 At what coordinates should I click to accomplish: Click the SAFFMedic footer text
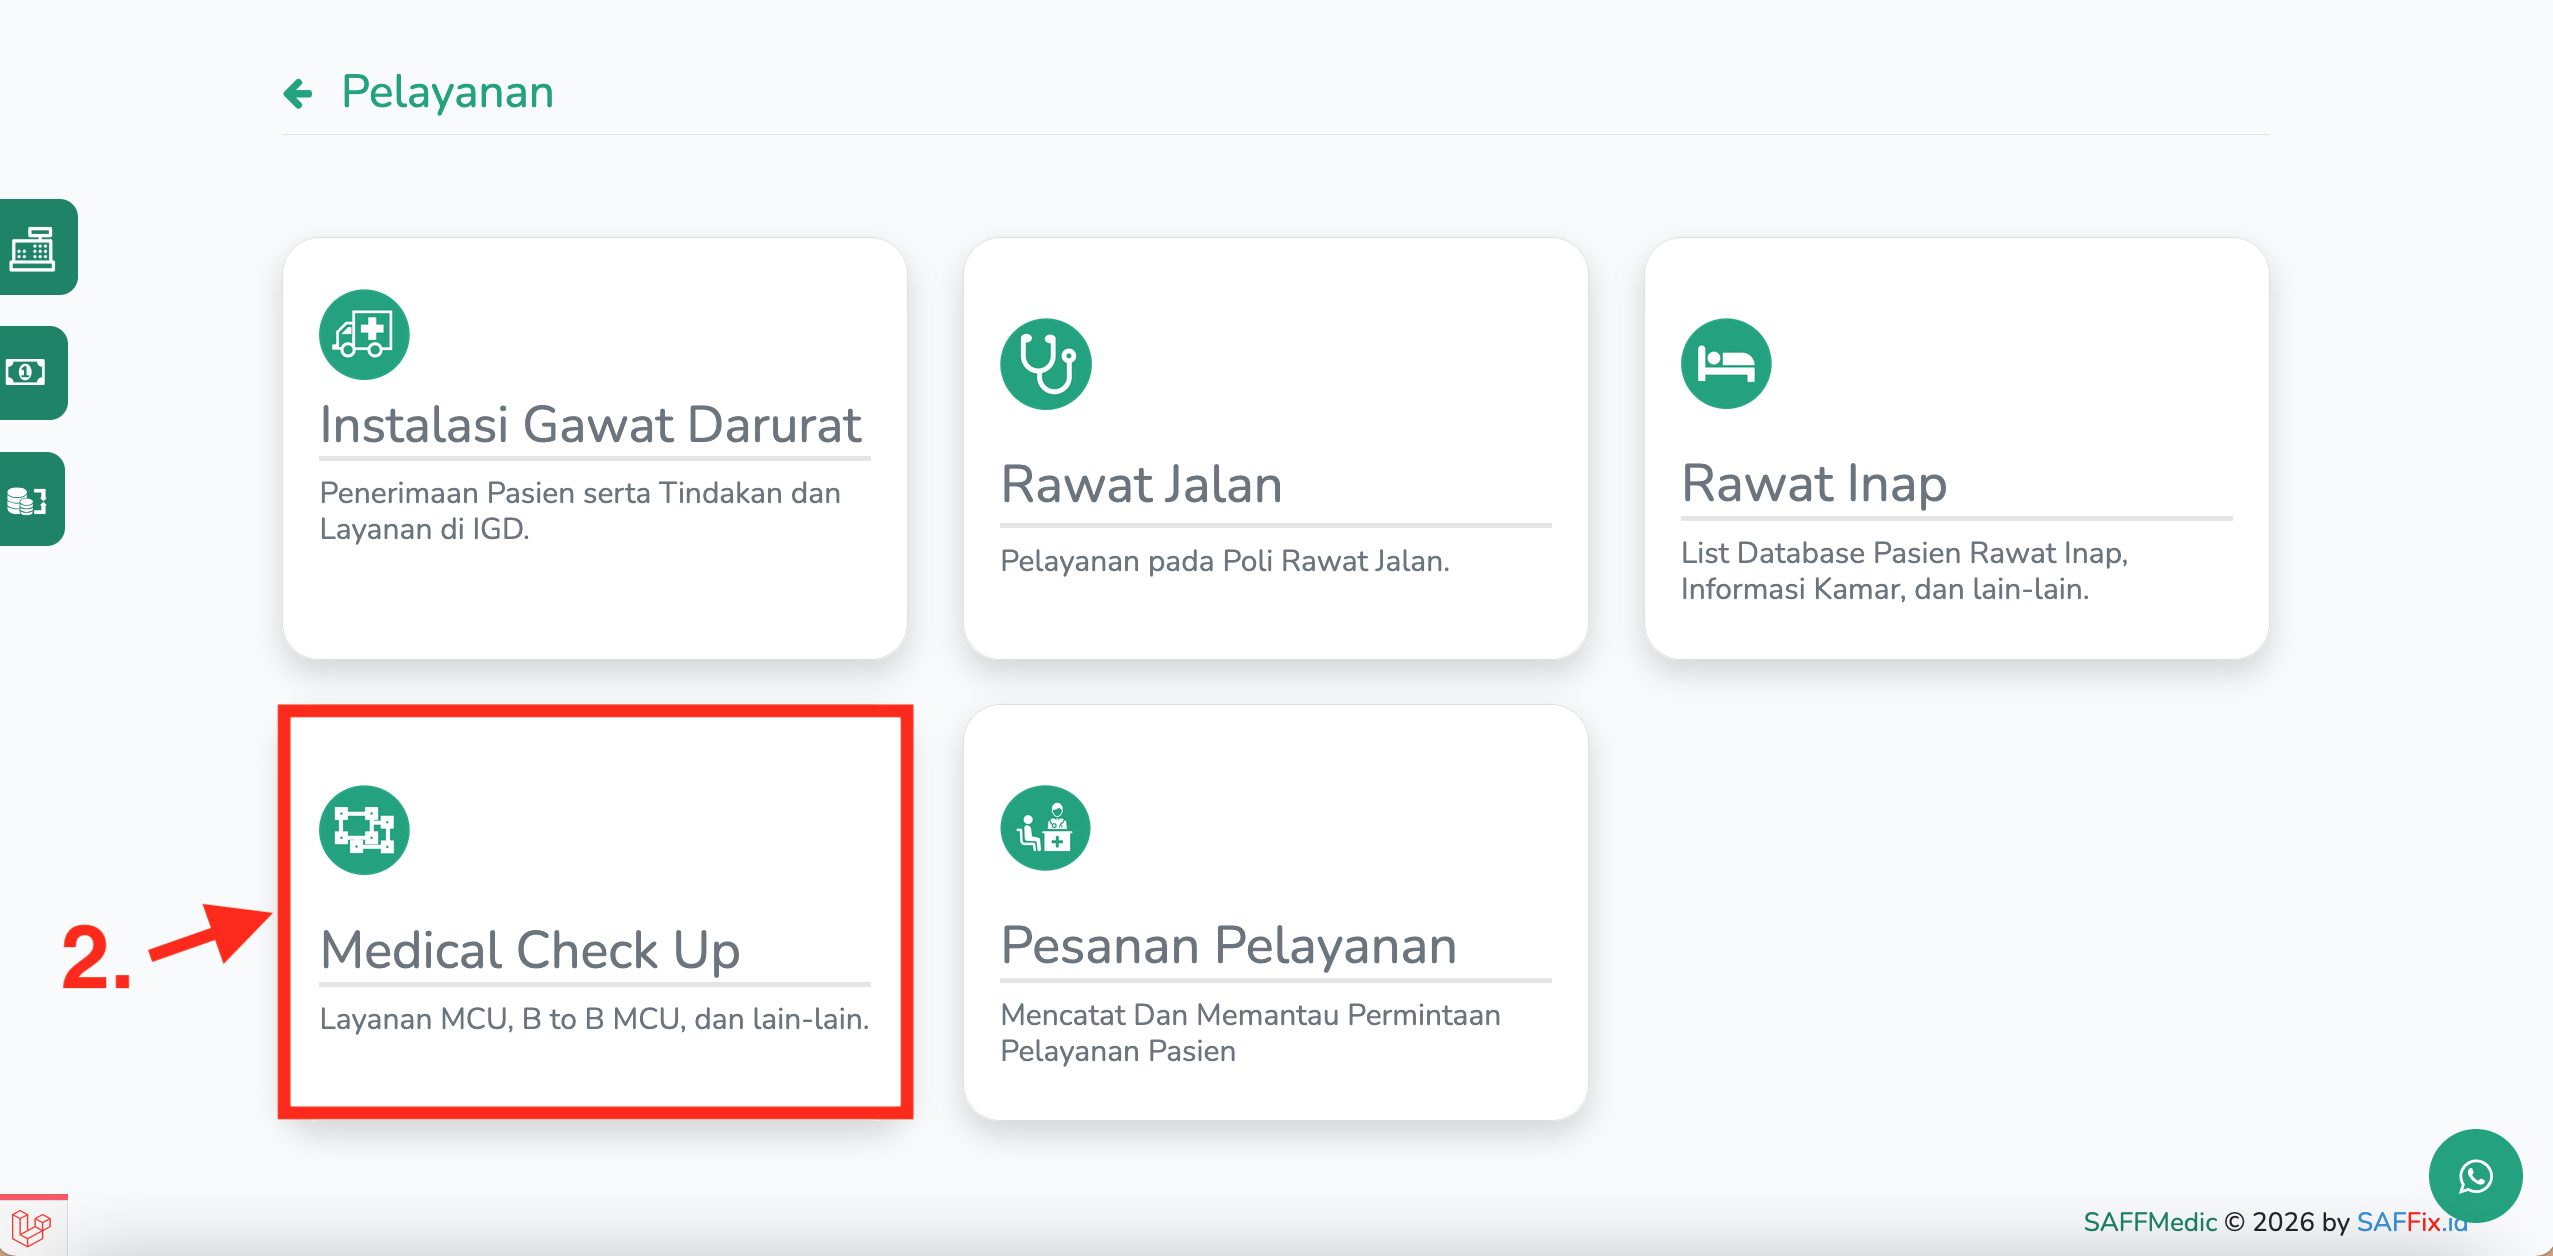(x=2150, y=1222)
